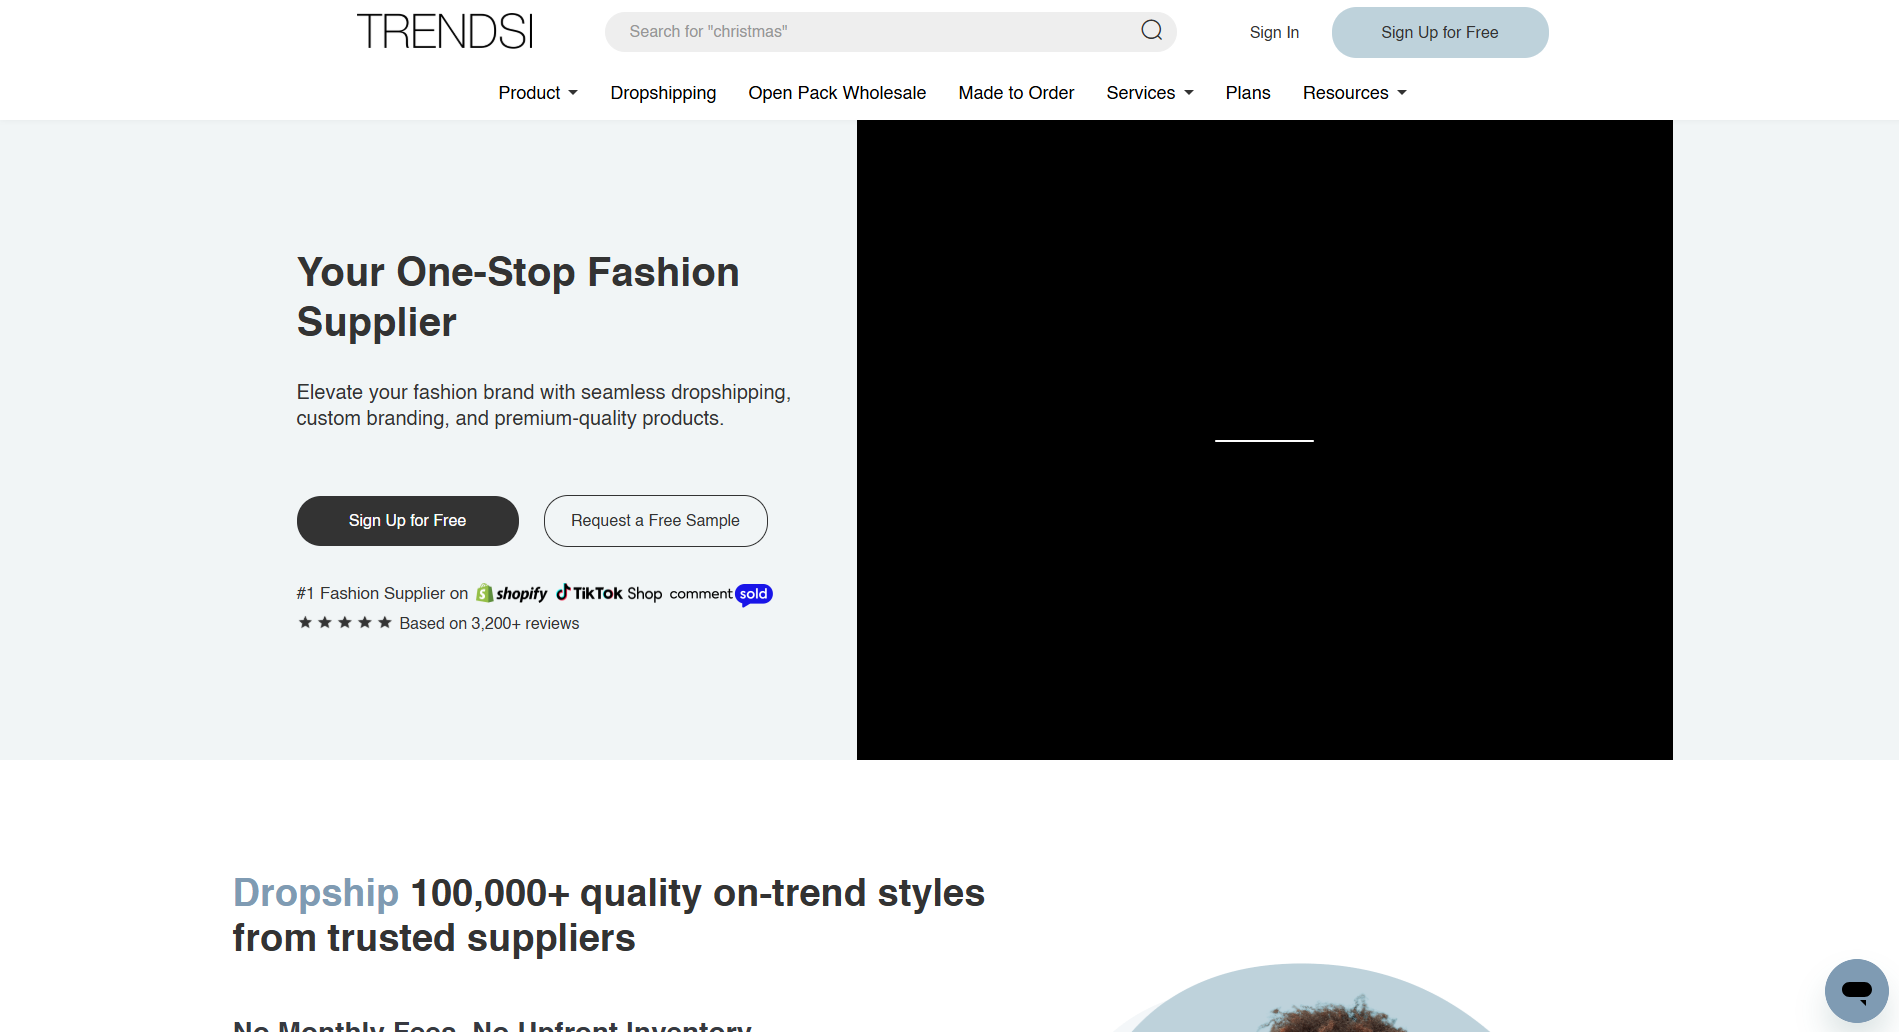Click the five-star rating icons
Viewport: 1899px width, 1032px height.
345,623
